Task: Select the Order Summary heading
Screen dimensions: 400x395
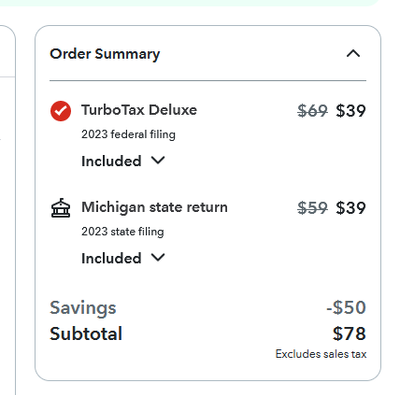Action: 105,54
